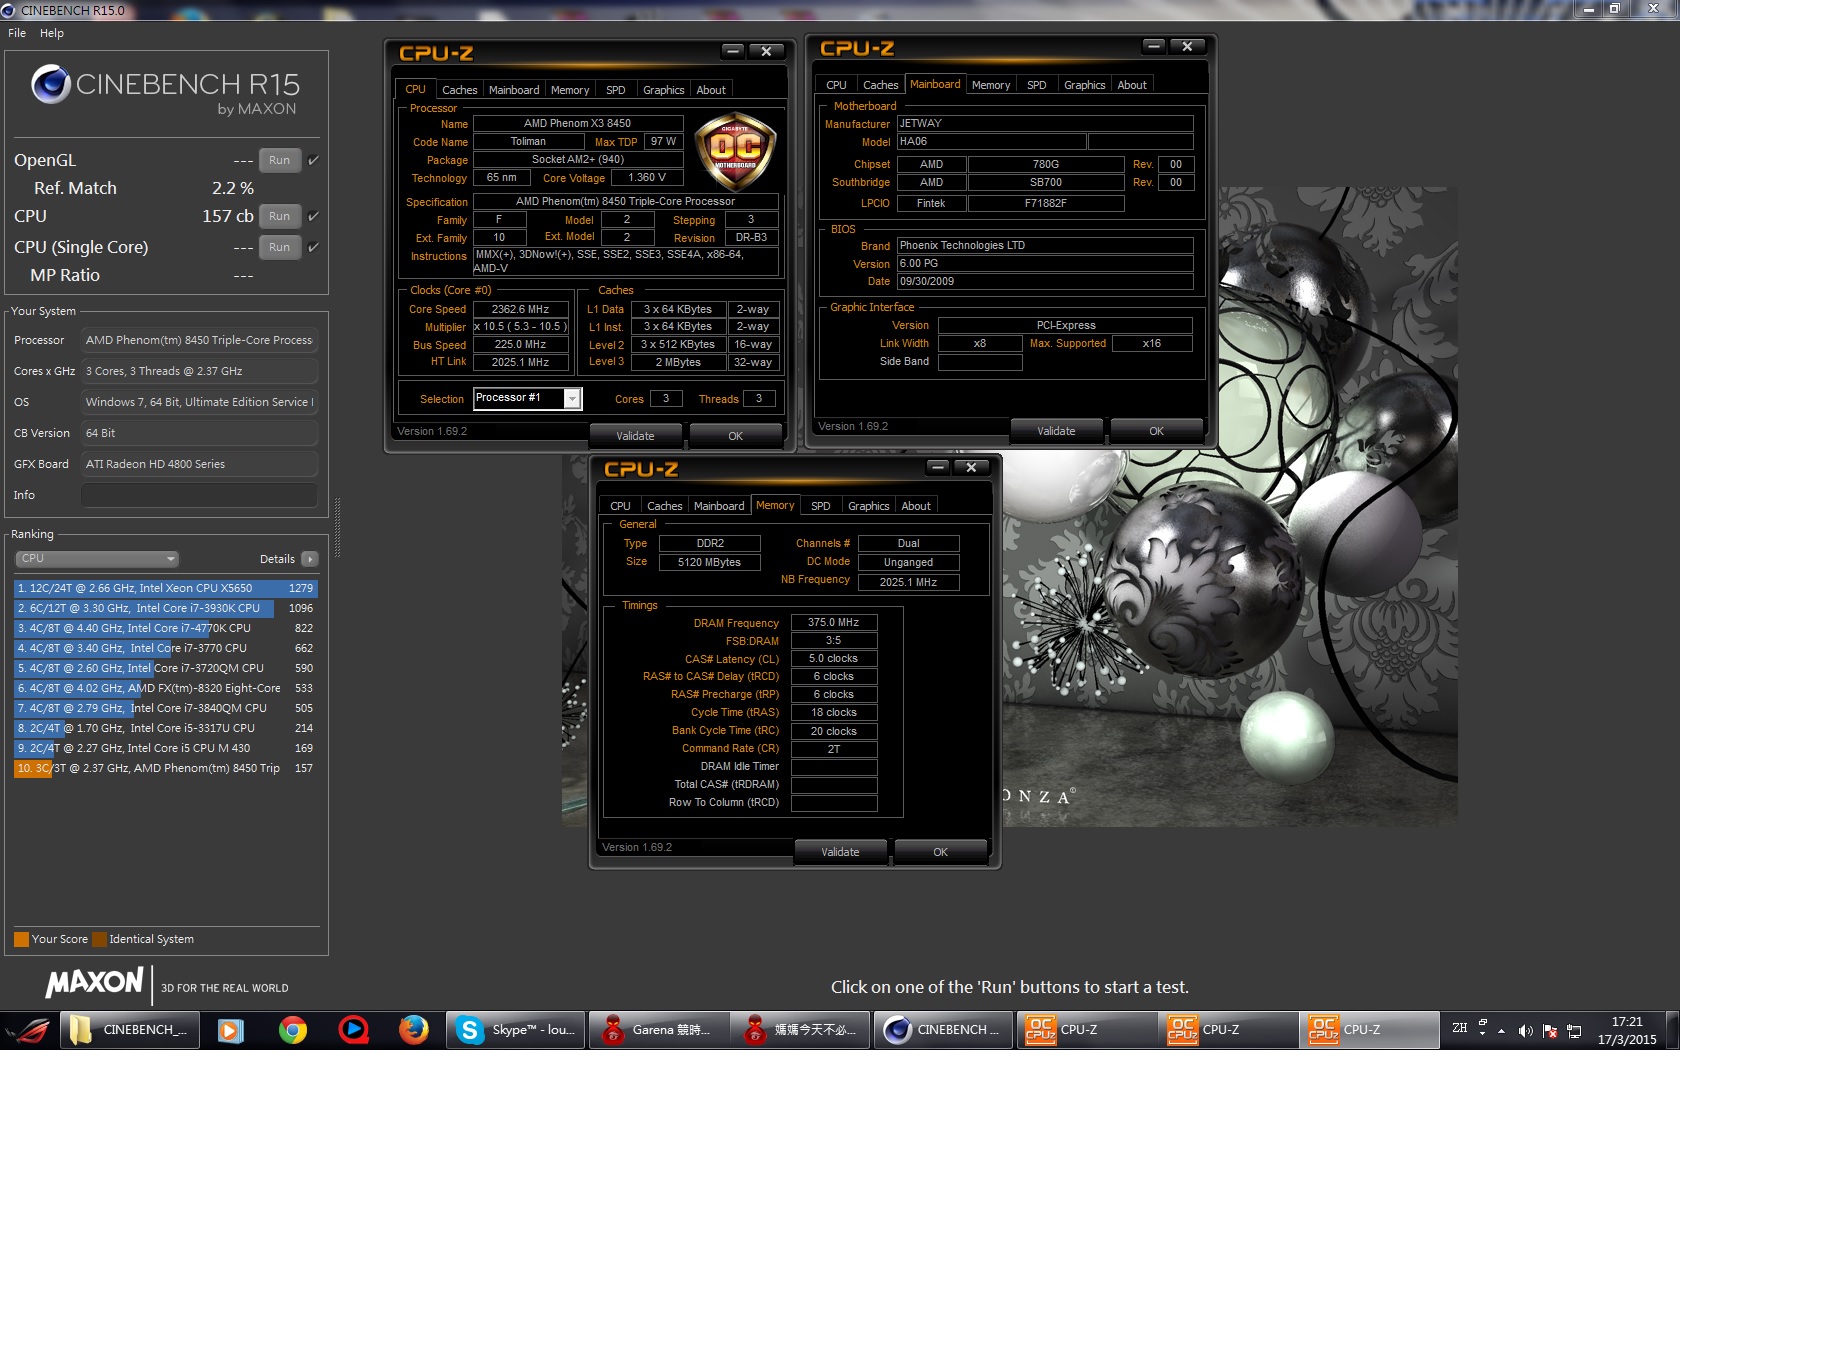The height and width of the screenshot is (1372, 1828).
Task: Show hidden tray icons arrow
Action: tap(1501, 1030)
